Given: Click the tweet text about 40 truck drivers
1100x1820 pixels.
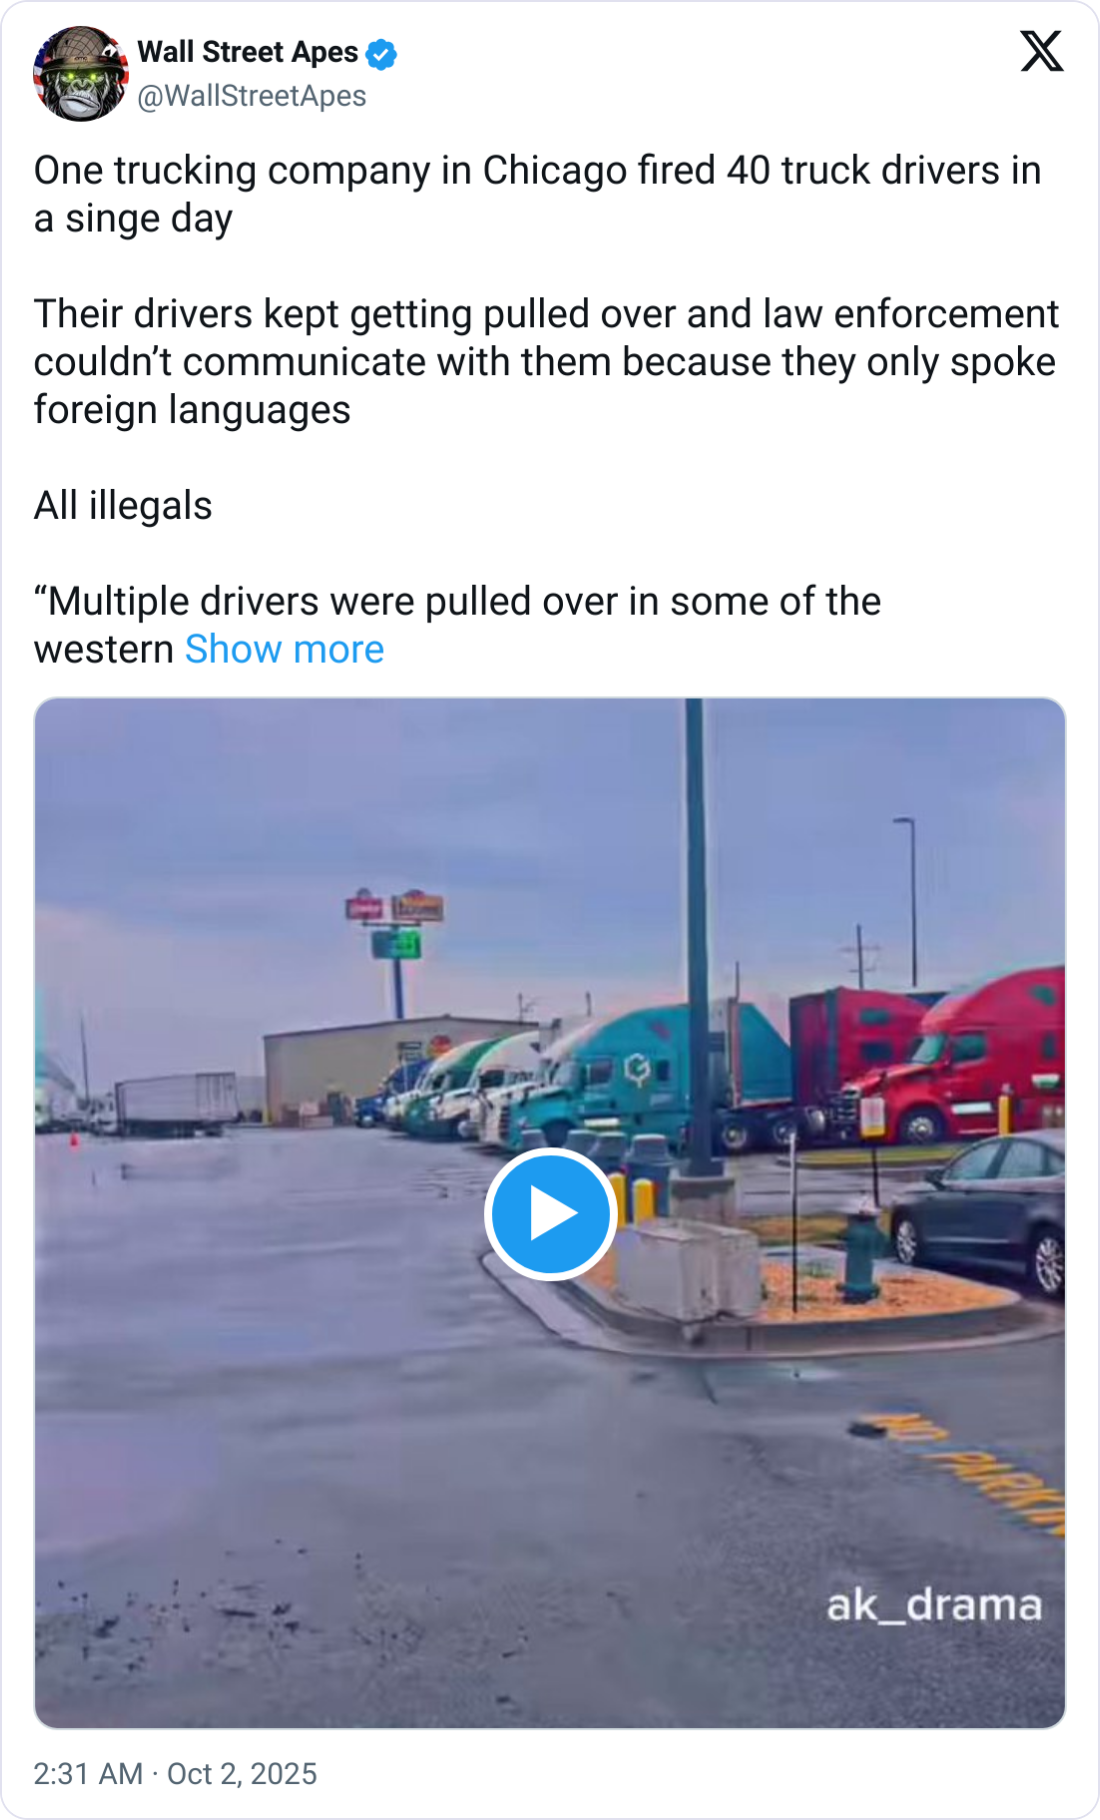Looking at the screenshot, I should pyautogui.click(x=537, y=194).
